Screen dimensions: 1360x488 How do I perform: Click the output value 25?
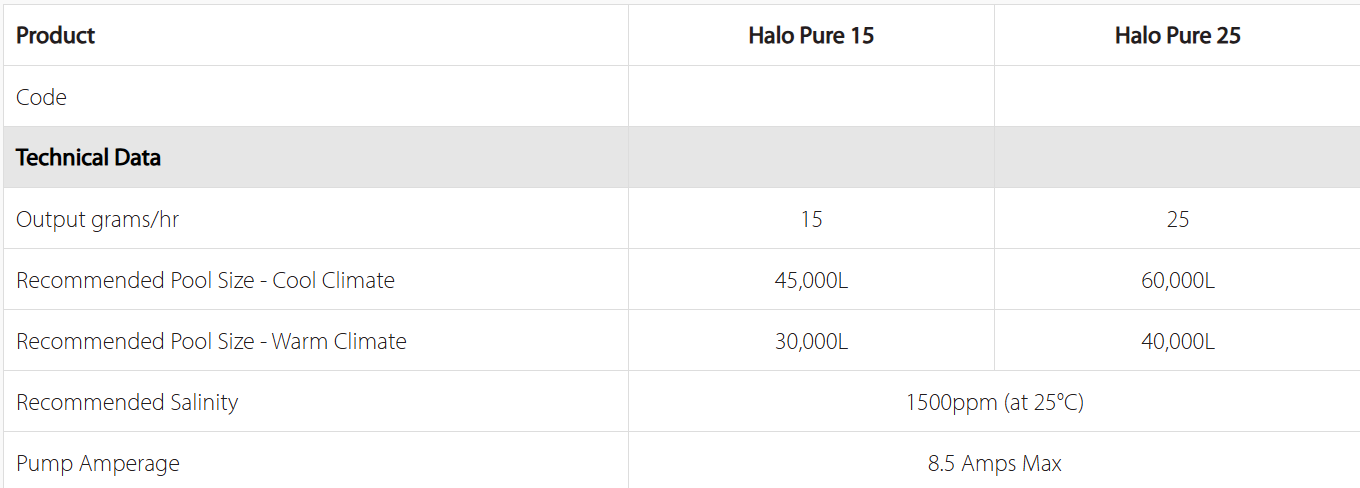point(1177,219)
